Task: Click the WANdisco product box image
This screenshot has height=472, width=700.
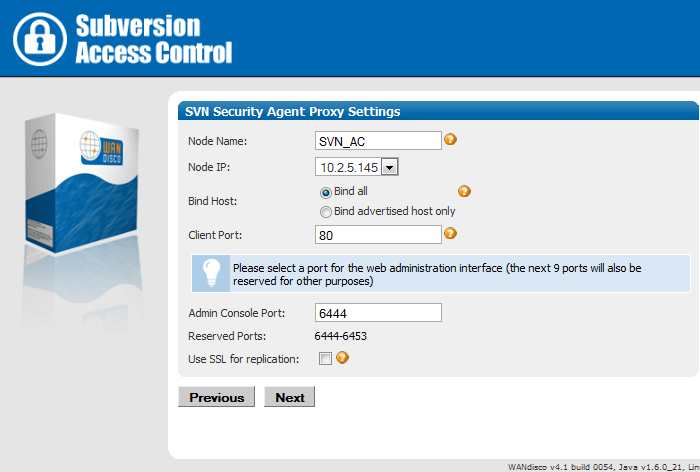Action: (x=82, y=183)
